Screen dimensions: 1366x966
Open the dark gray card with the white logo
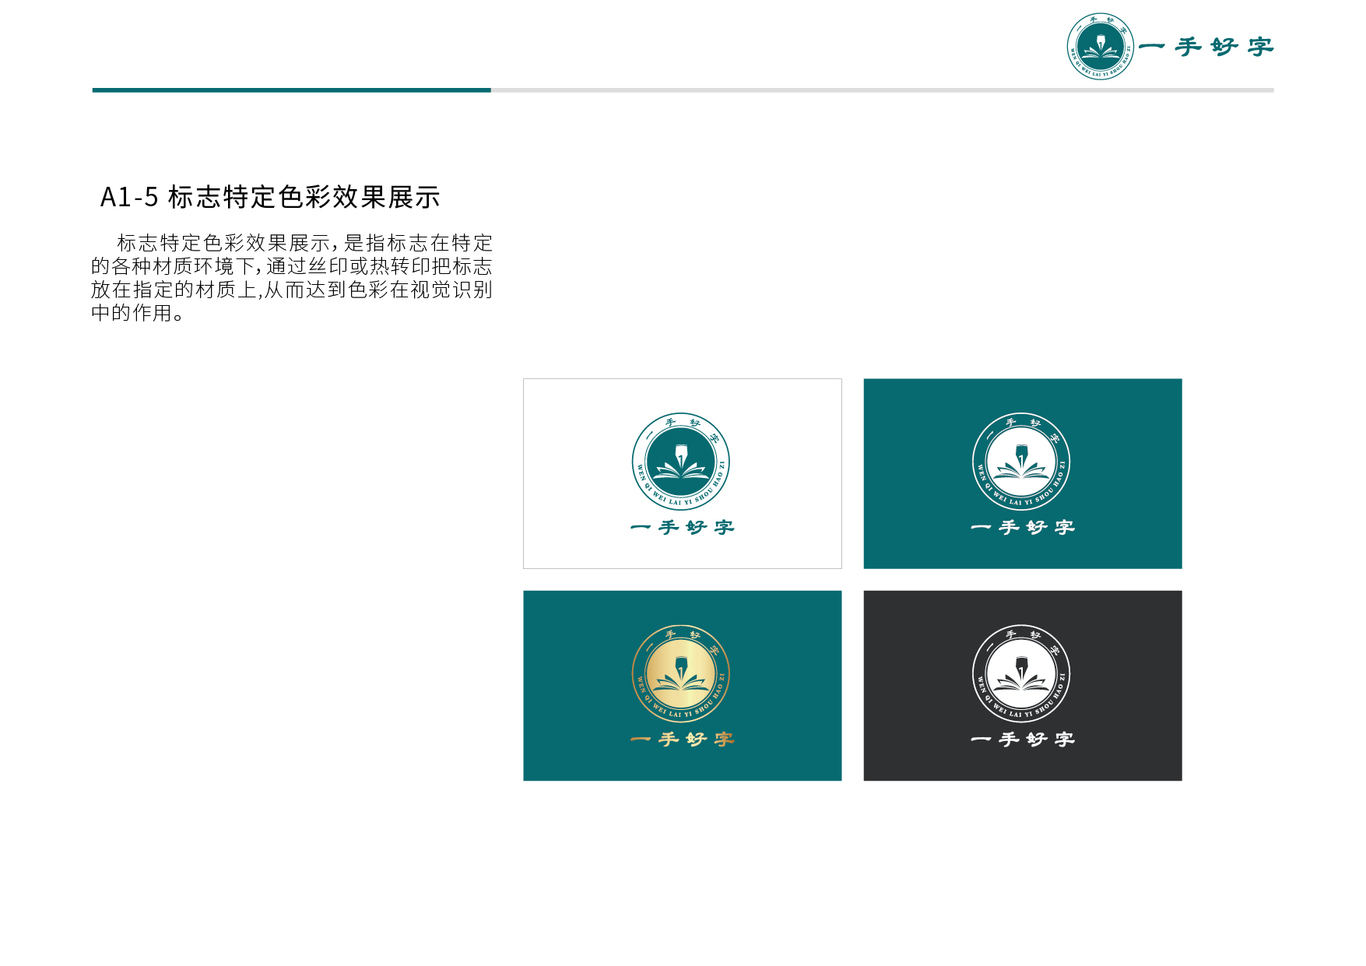click(x=1022, y=686)
